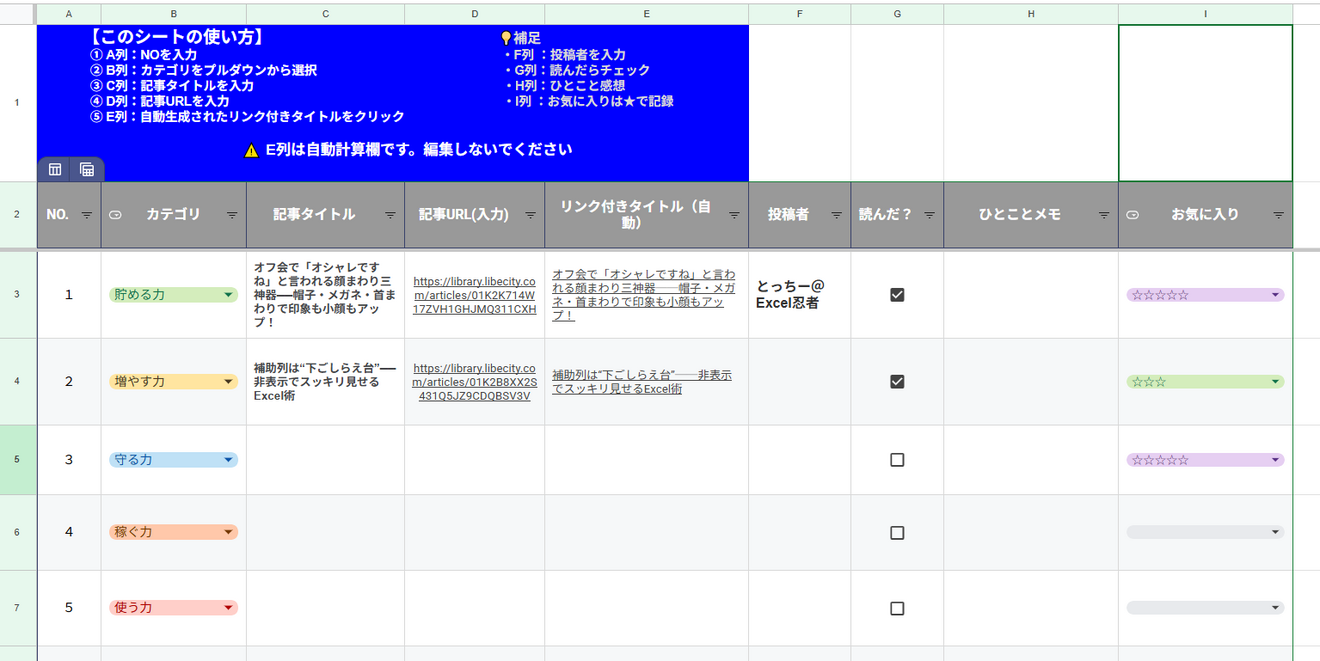Uncheck the 読んだ？ checkbox for NO.2
This screenshot has height=661, width=1320.
896,381
